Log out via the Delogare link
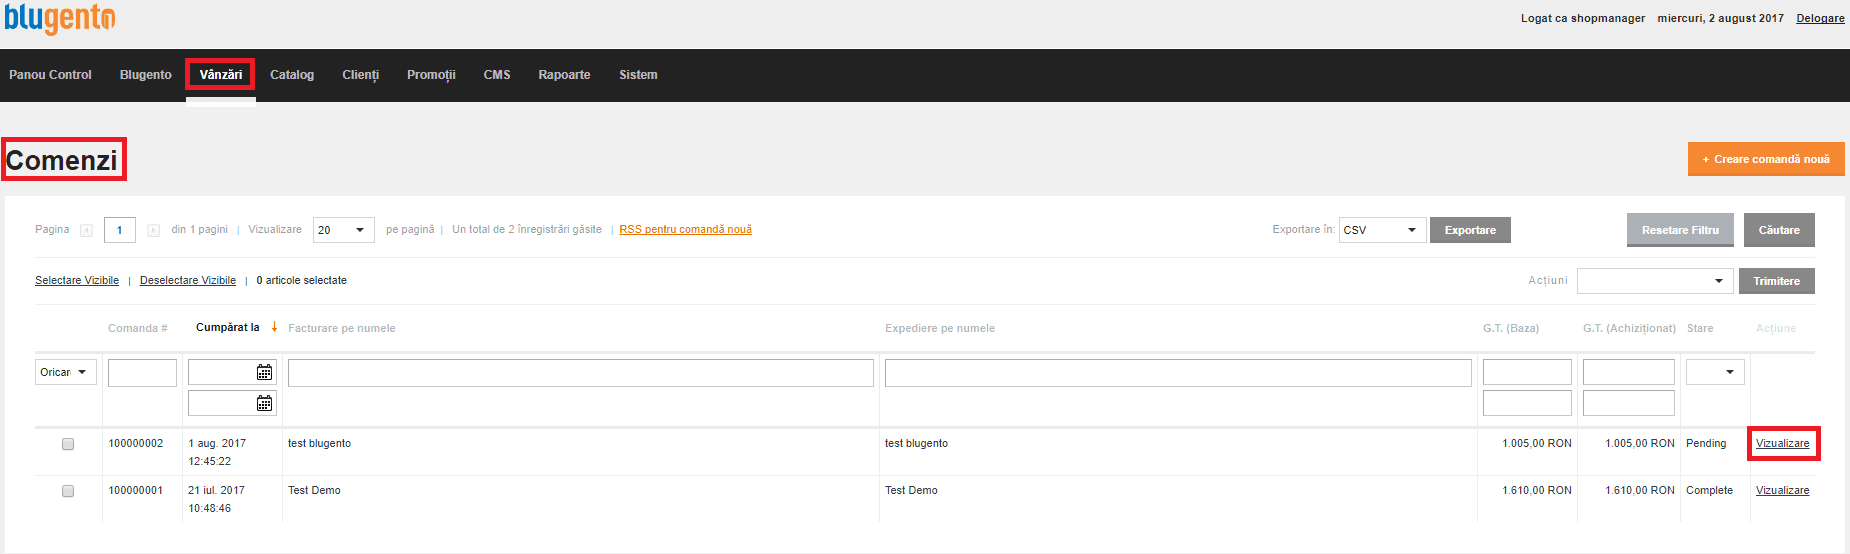The height and width of the screenshot is (554, 1850). 1820,18
